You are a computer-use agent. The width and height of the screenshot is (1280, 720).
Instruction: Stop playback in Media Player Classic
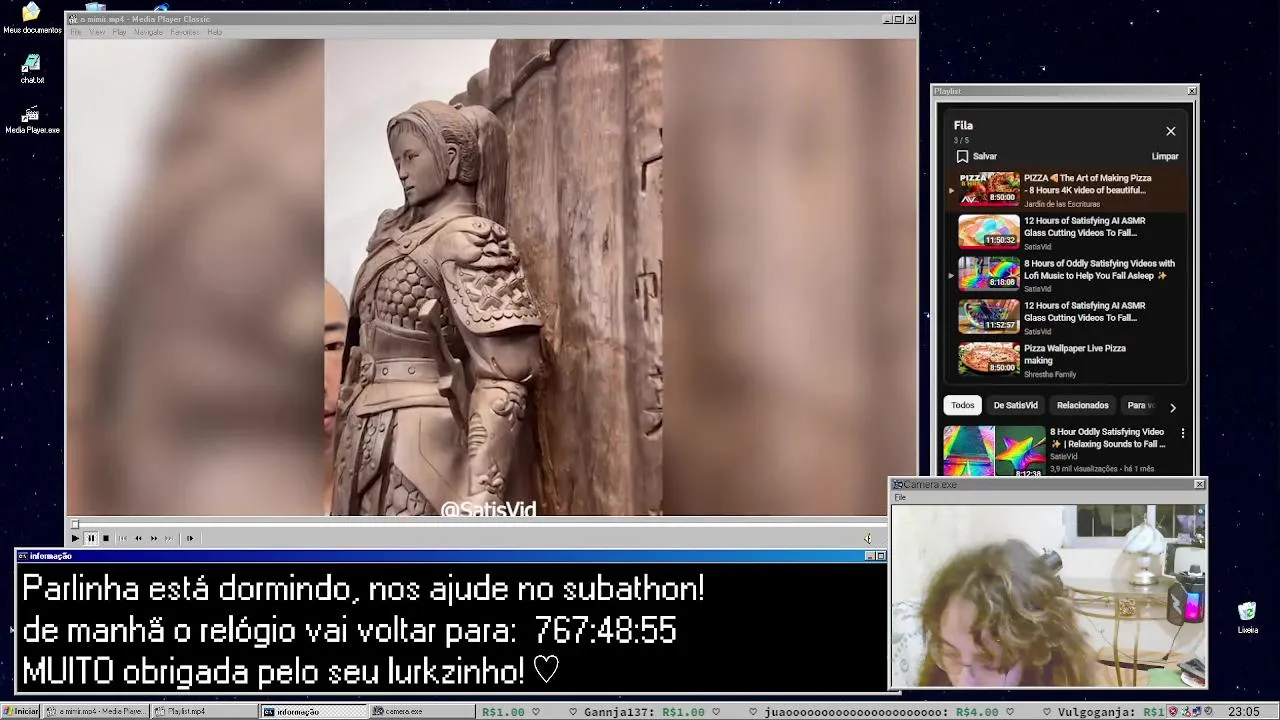[x=106, y=538]
